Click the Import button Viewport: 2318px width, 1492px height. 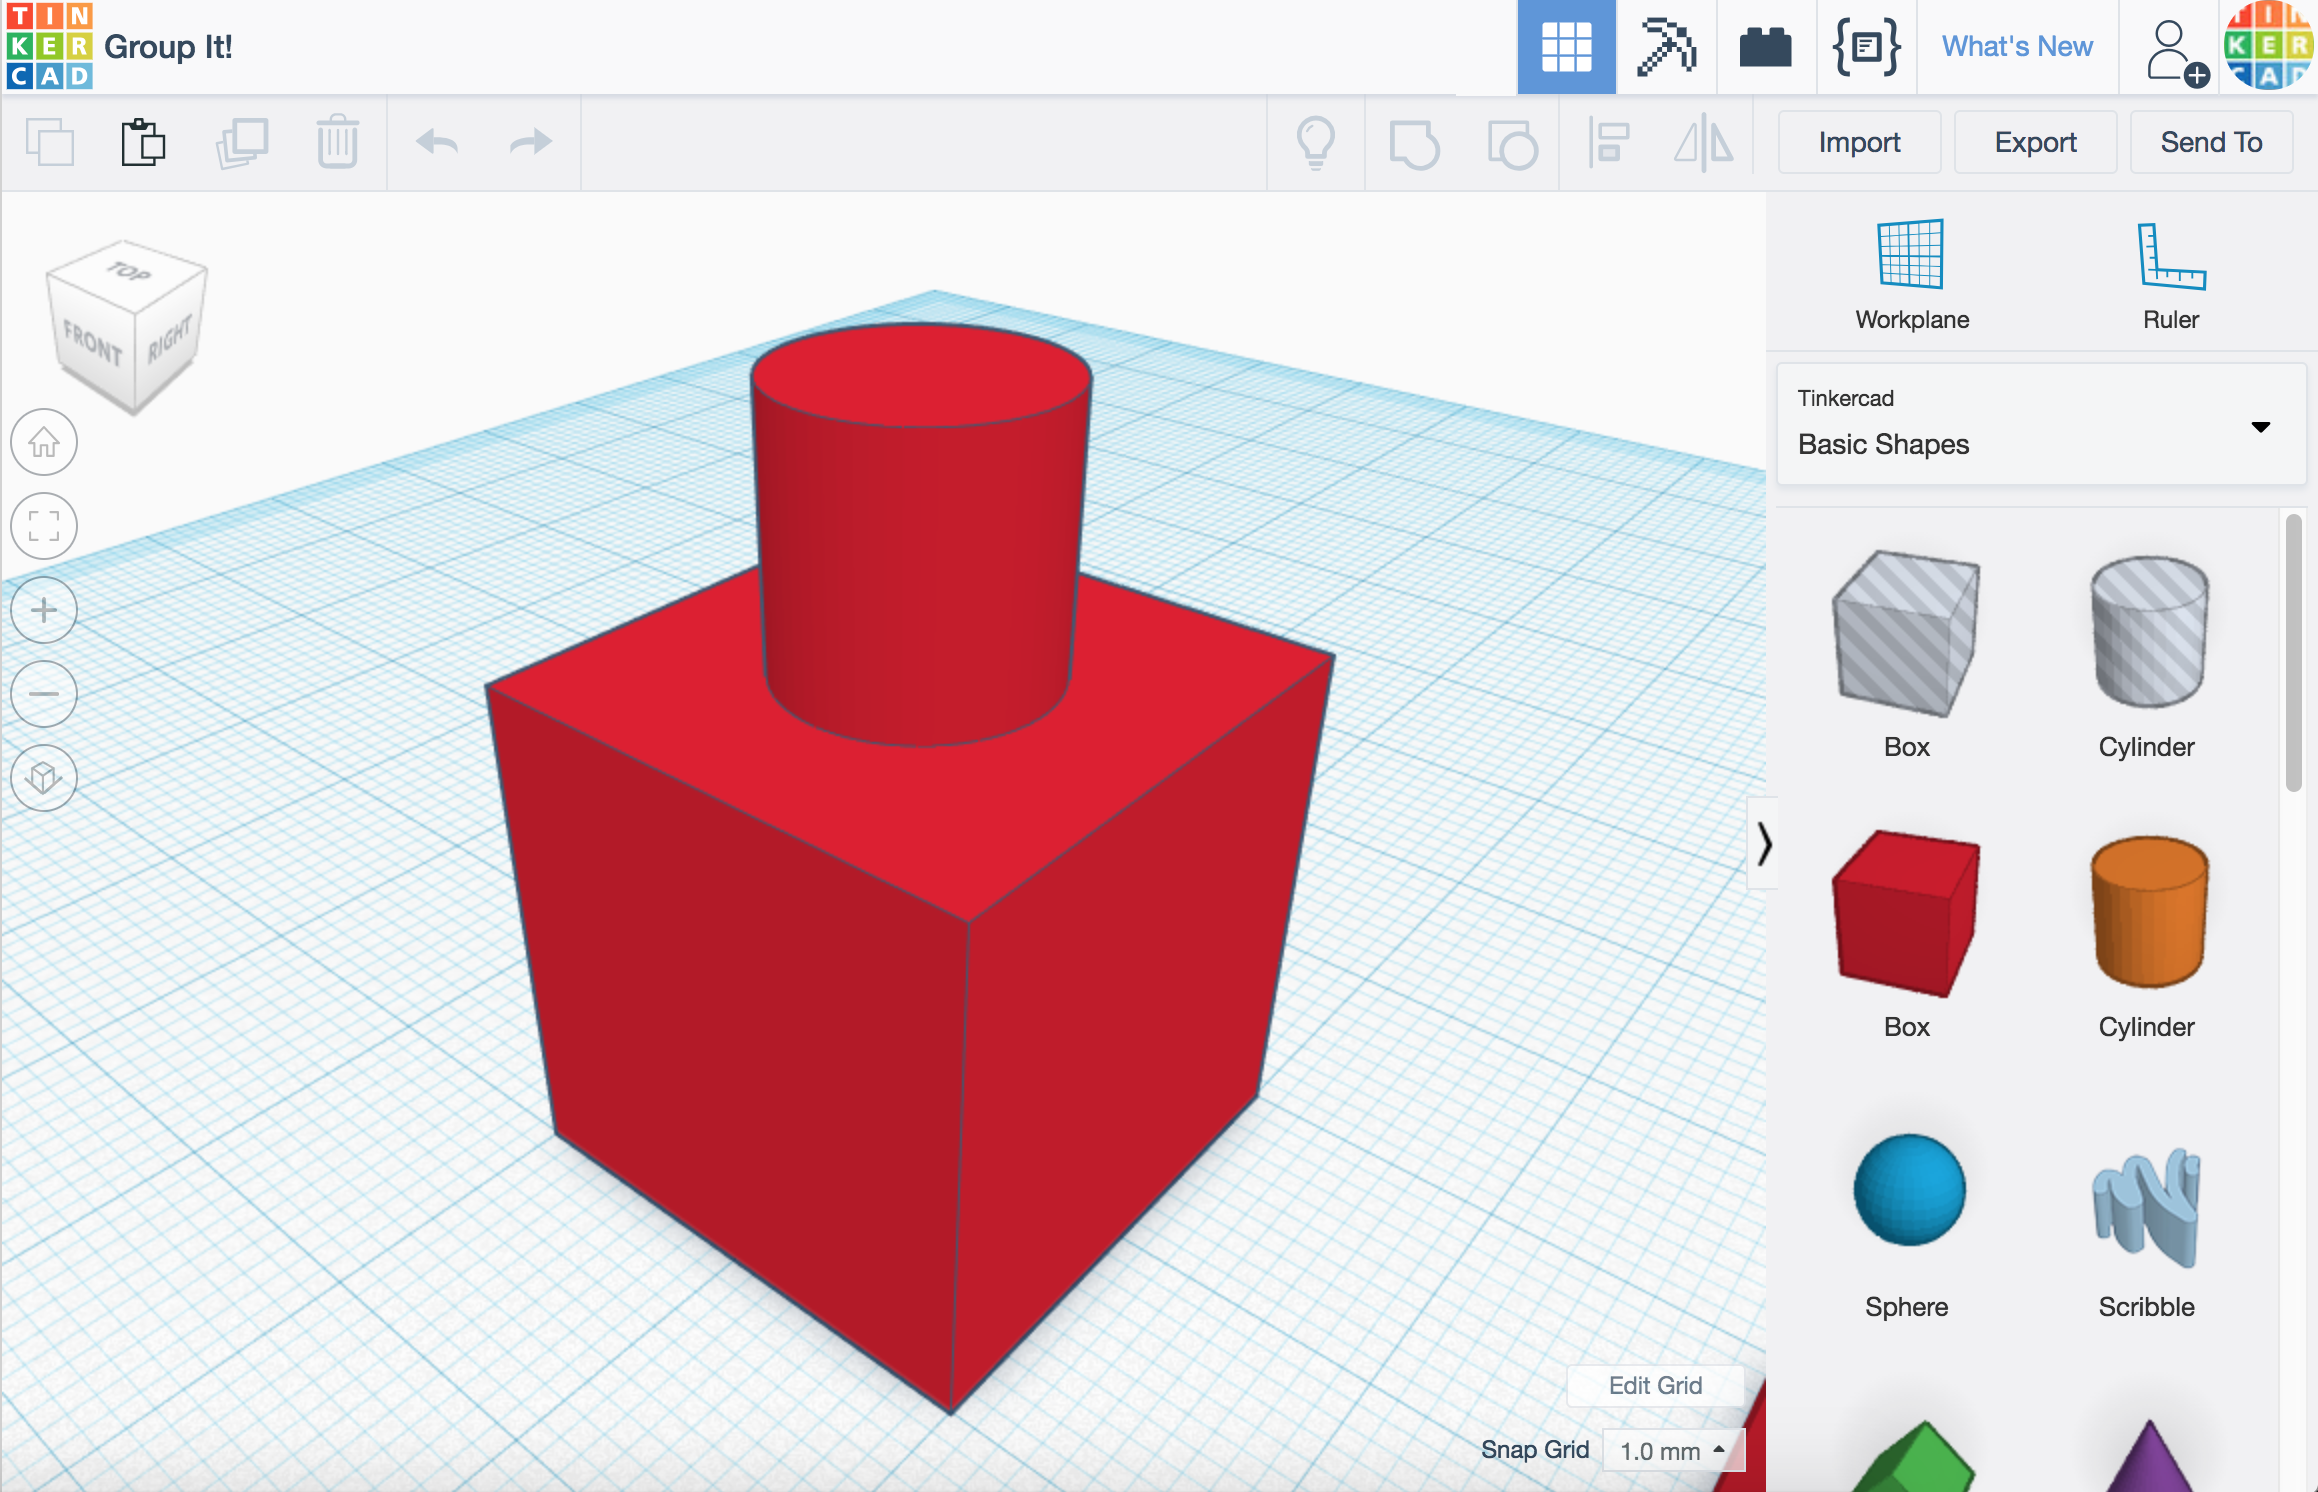click(1859, 143)
